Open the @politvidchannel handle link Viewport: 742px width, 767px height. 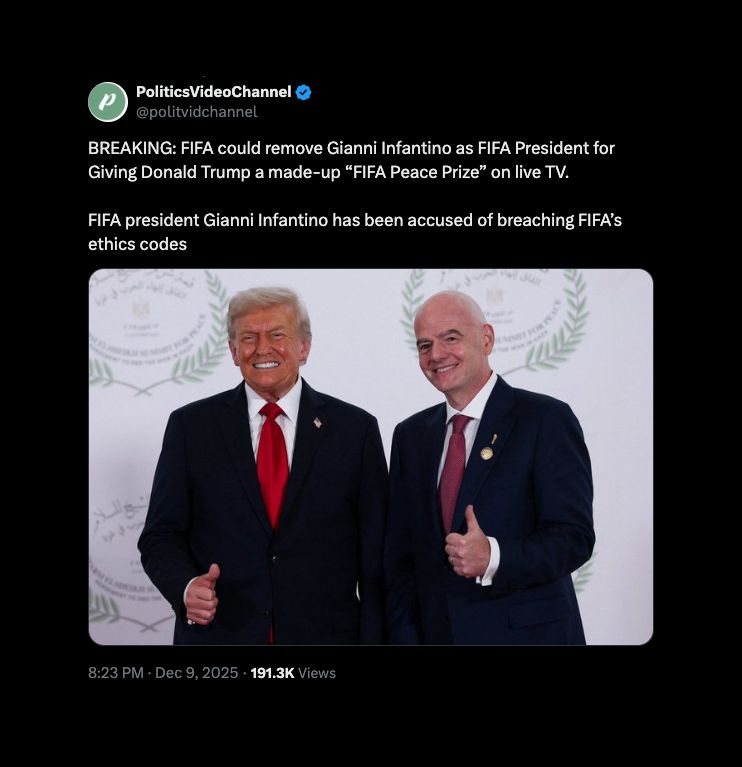tap(197, 112)
